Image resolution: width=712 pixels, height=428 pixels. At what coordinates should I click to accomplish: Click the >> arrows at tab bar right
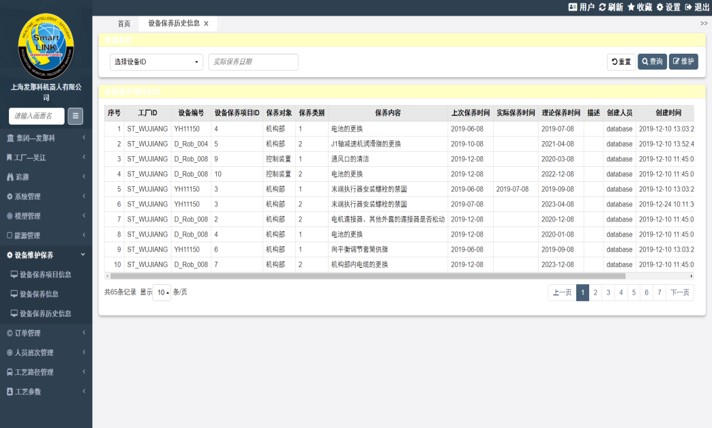(703, 23)
